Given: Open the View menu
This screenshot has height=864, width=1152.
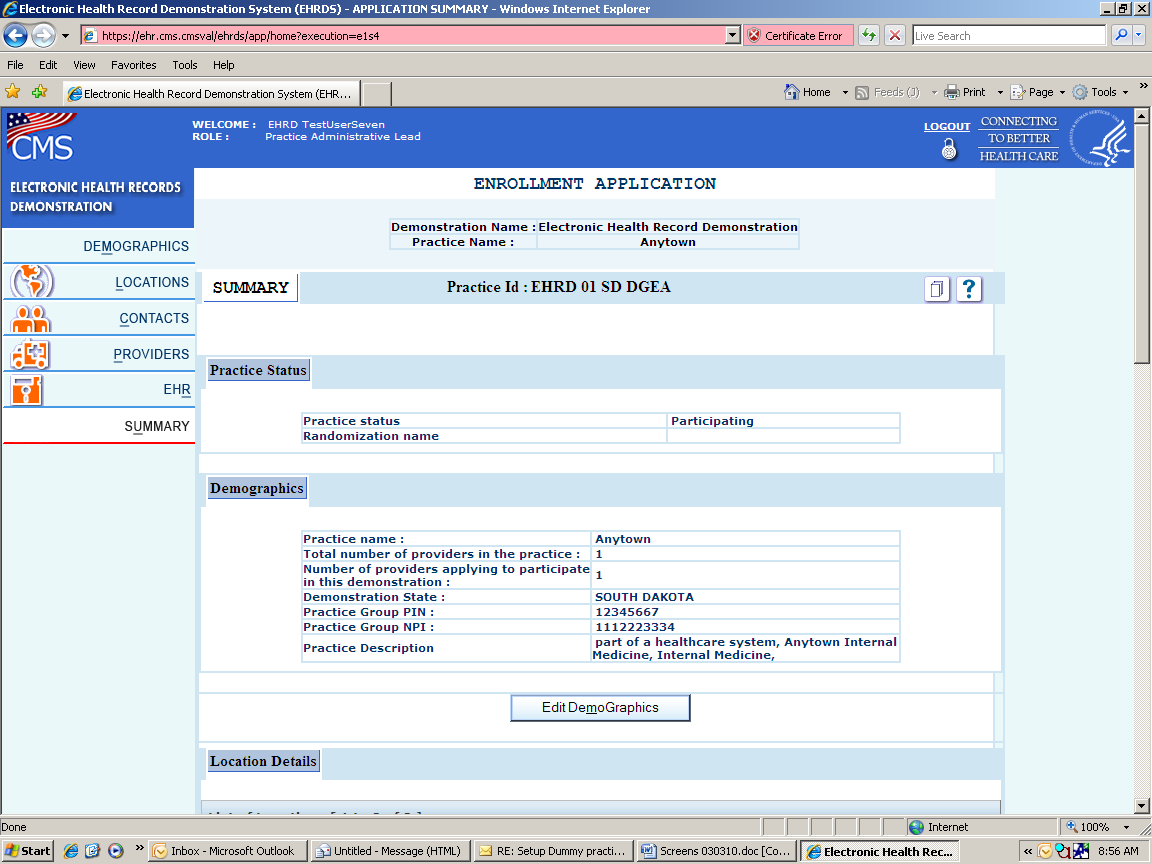Looking at the screenshot, I should 84,65.
